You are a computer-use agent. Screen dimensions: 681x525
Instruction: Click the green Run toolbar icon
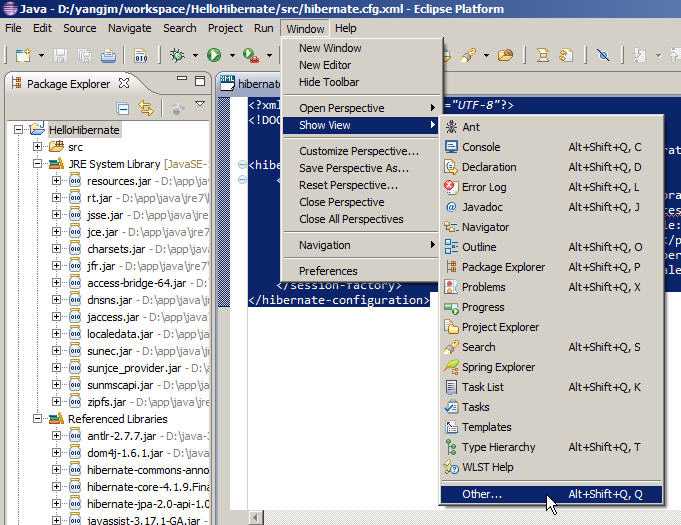click(214, 56)
